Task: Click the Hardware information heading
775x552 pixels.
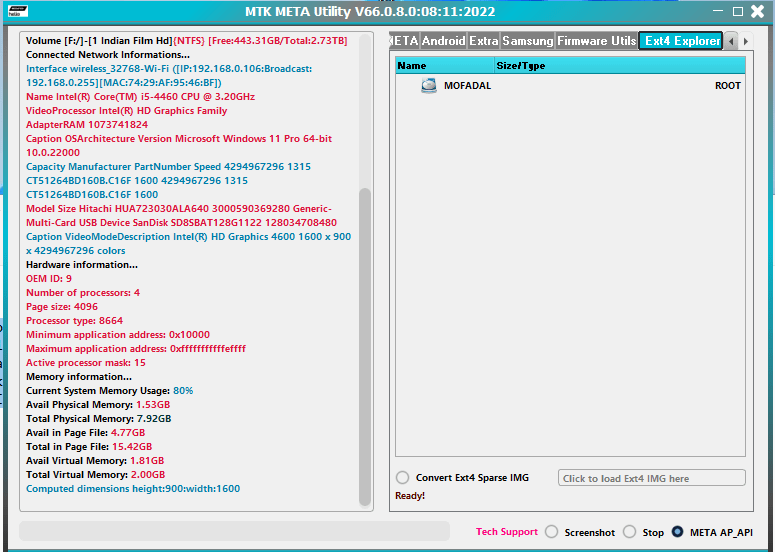Action: coord(82,264)
